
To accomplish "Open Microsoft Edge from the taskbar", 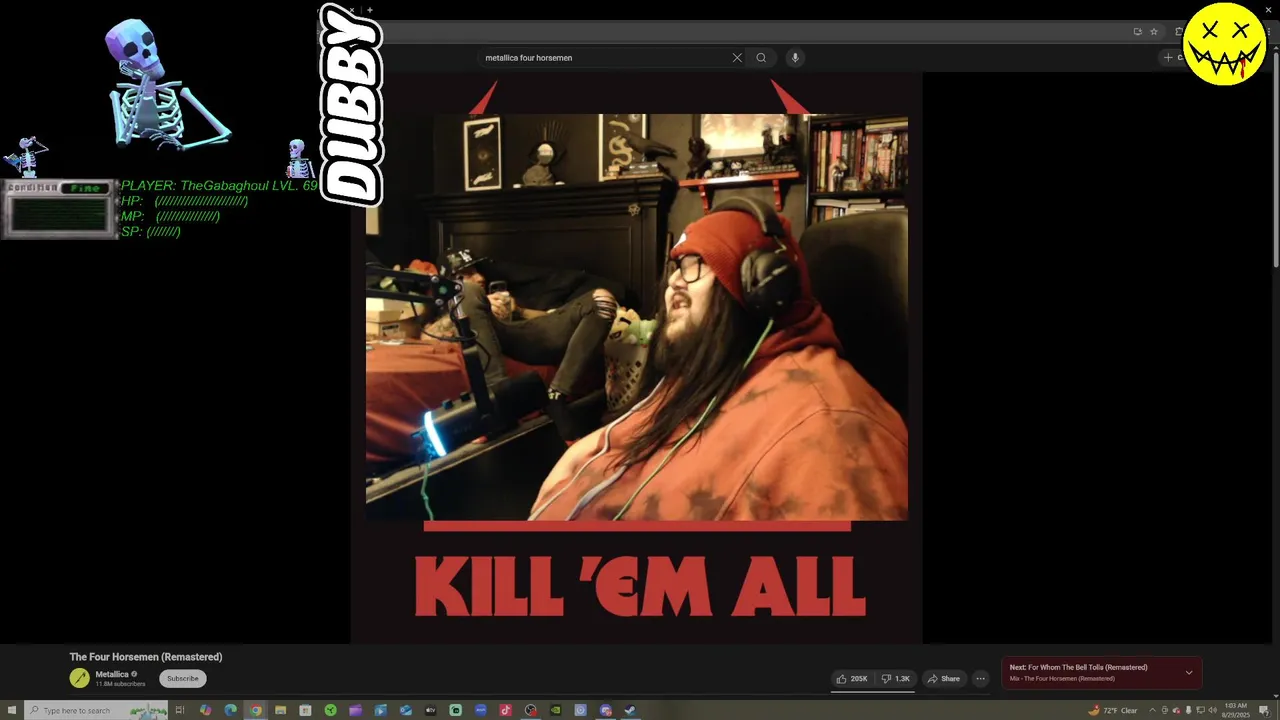I will [230, 710].
